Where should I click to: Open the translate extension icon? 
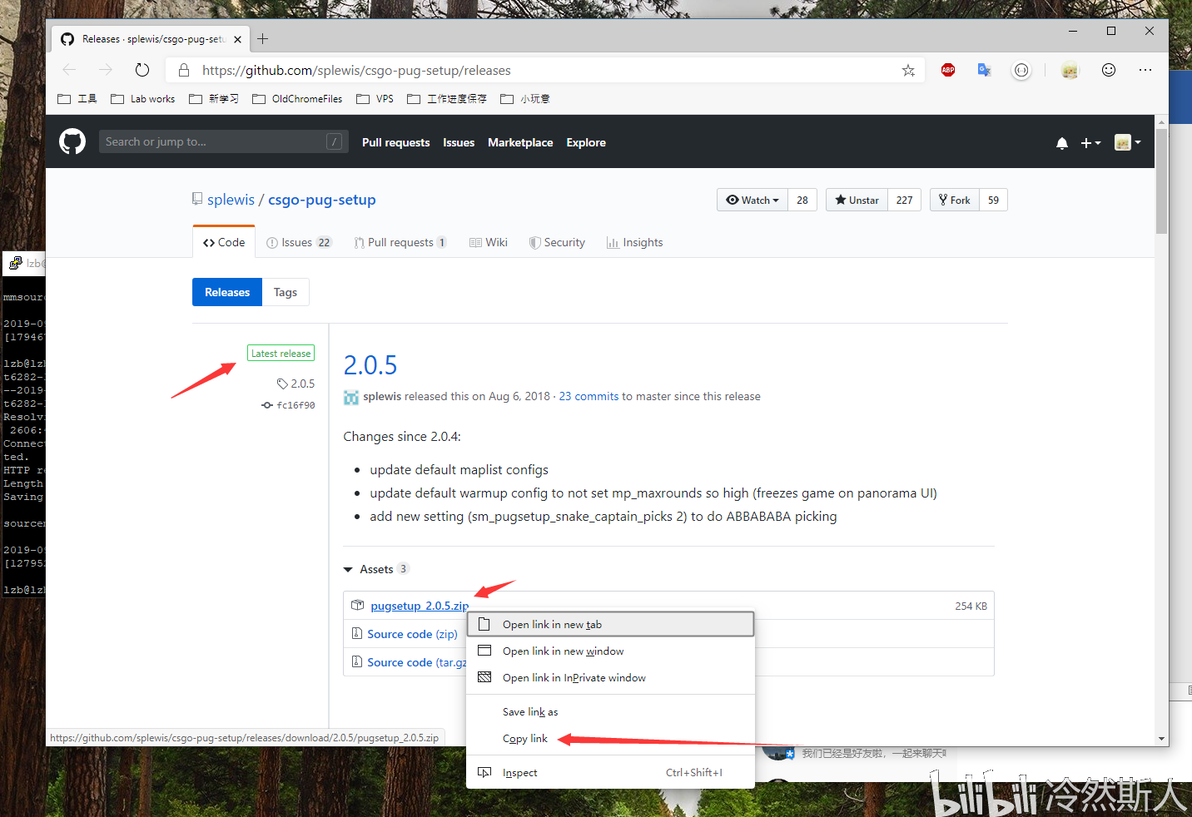tap(984, 70)
